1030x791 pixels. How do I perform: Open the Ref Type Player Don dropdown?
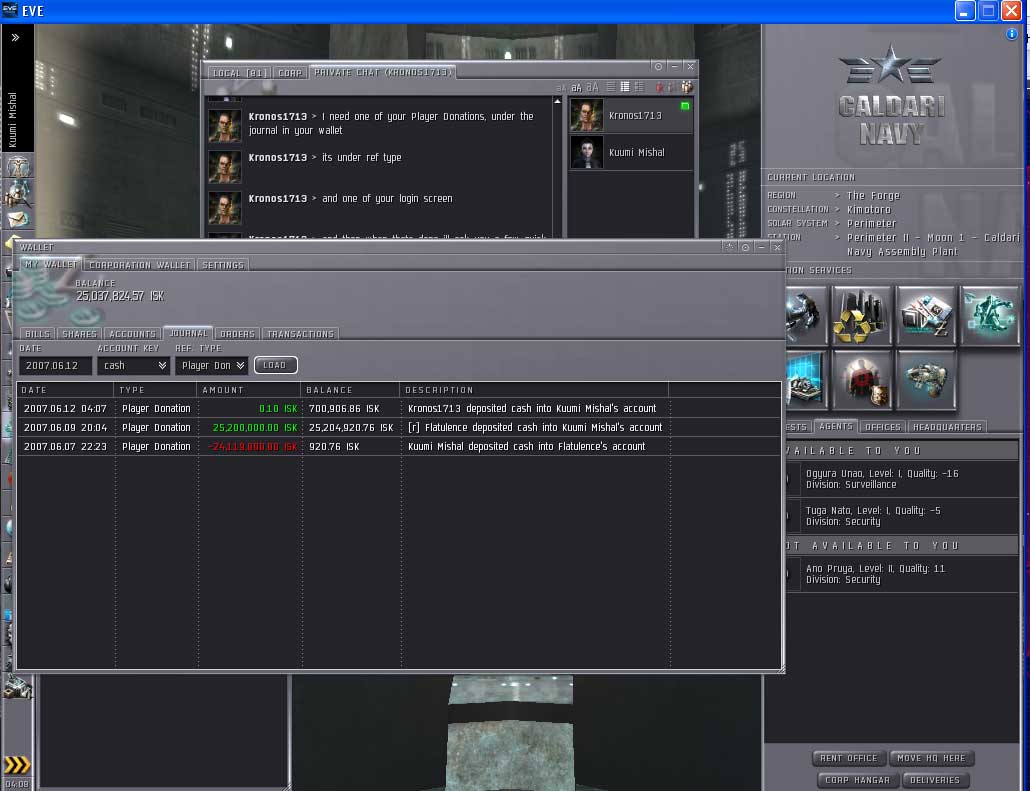tap(212, 365)
